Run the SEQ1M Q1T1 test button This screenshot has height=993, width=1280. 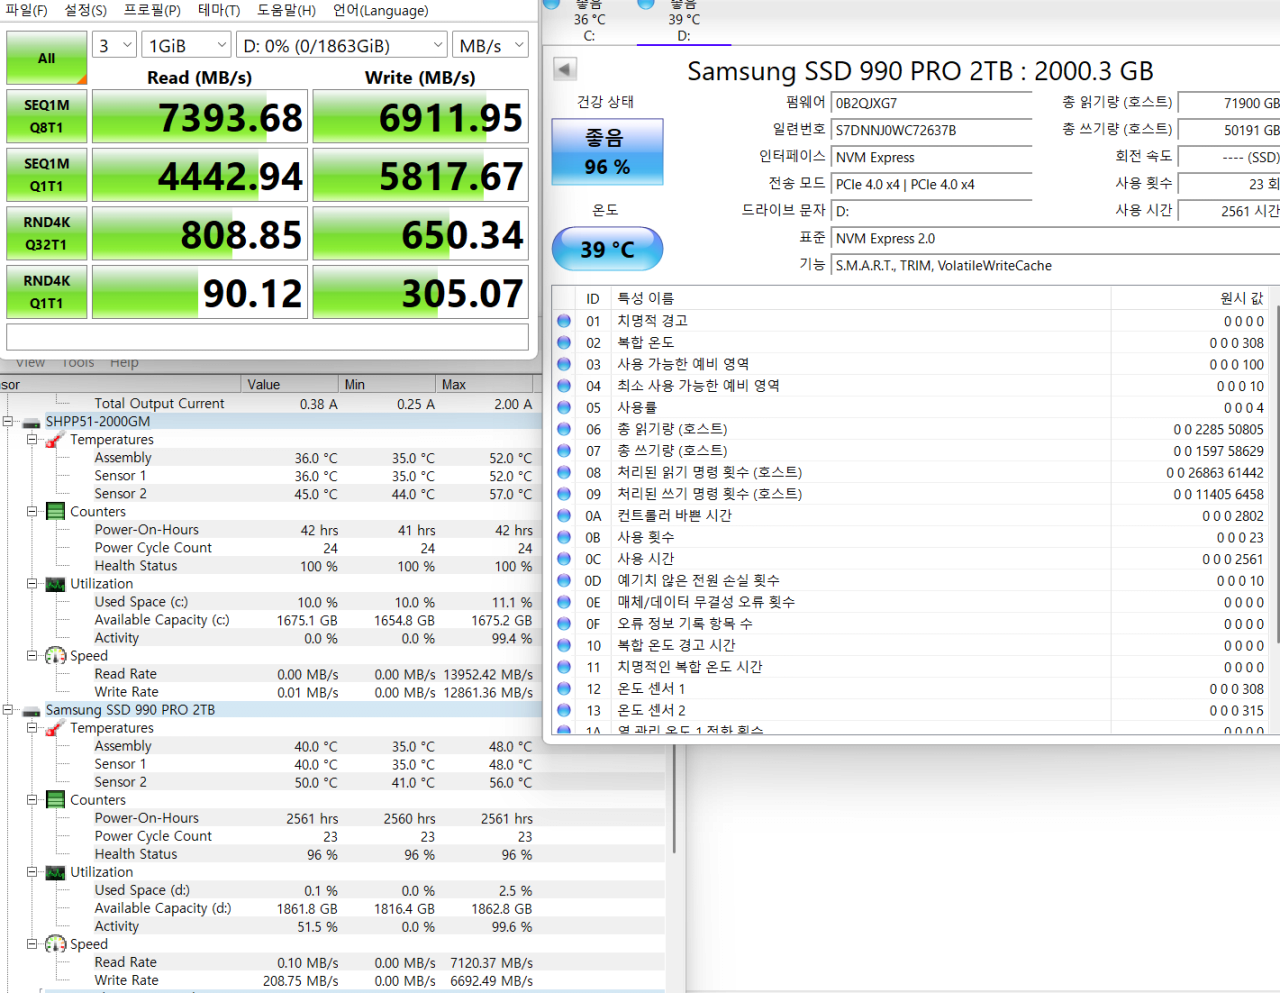pos(47,175)
